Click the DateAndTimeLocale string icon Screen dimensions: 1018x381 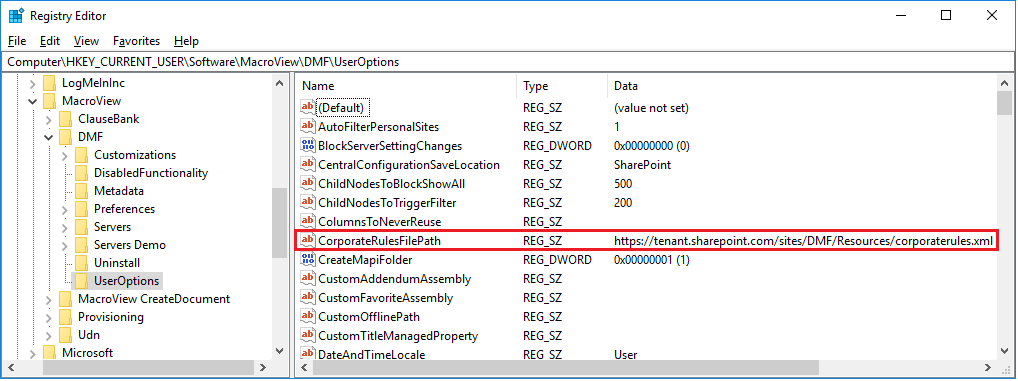pos(307,354)
